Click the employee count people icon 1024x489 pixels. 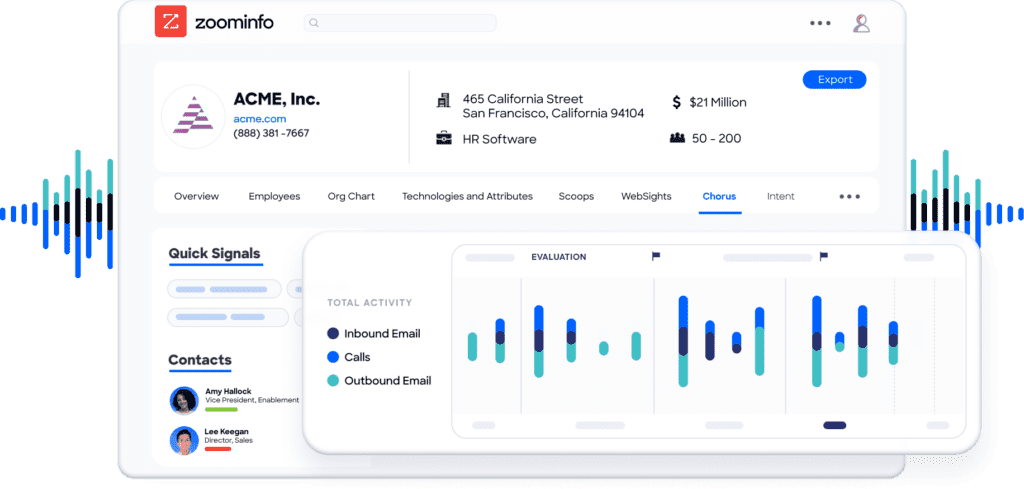[x=677, y=138]
